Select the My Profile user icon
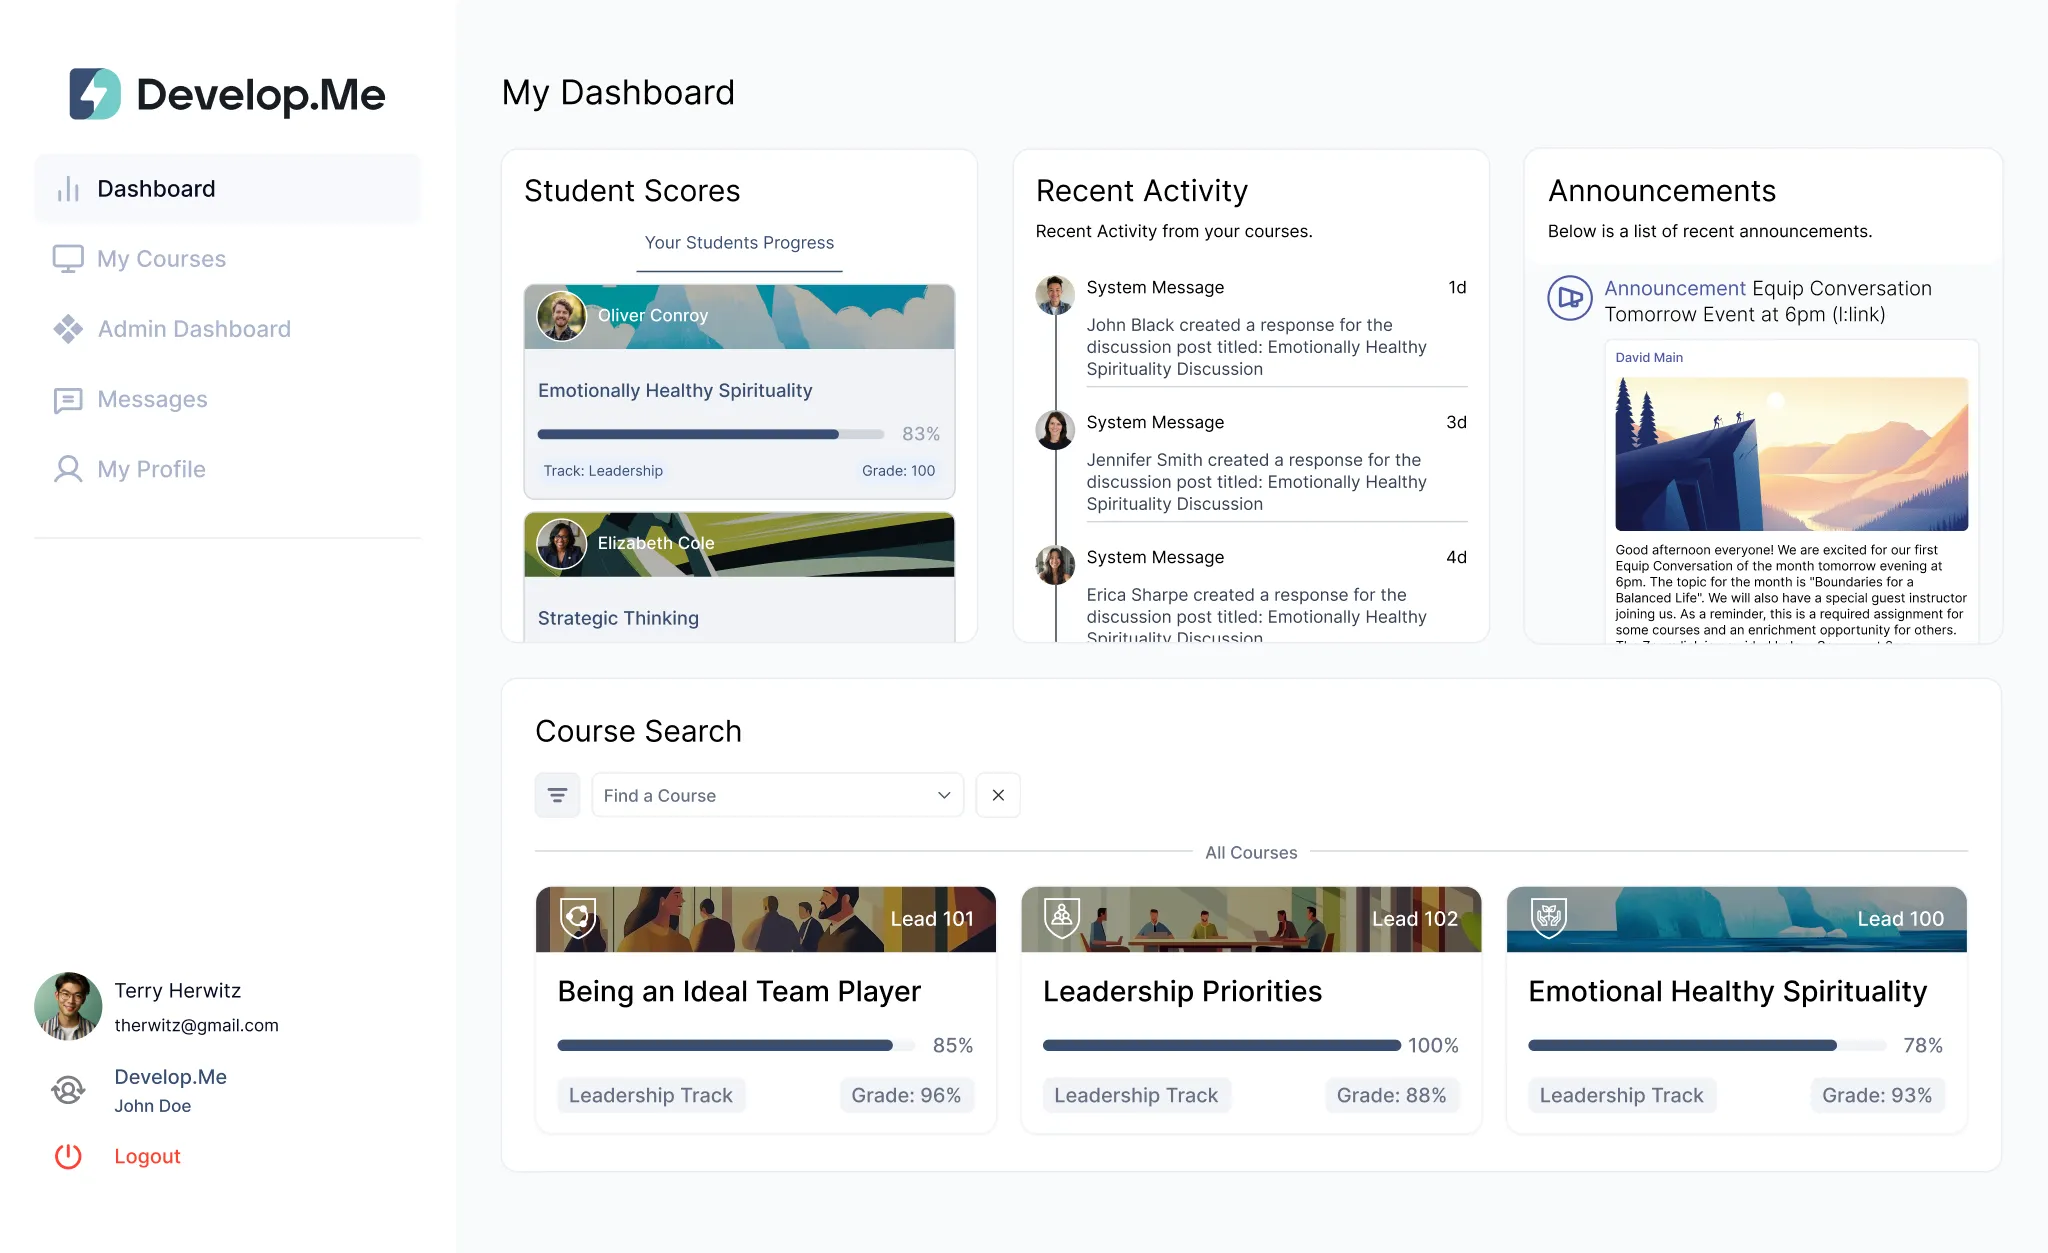The height and width of the screenshot is (1253, 2048). coord(67,469)
